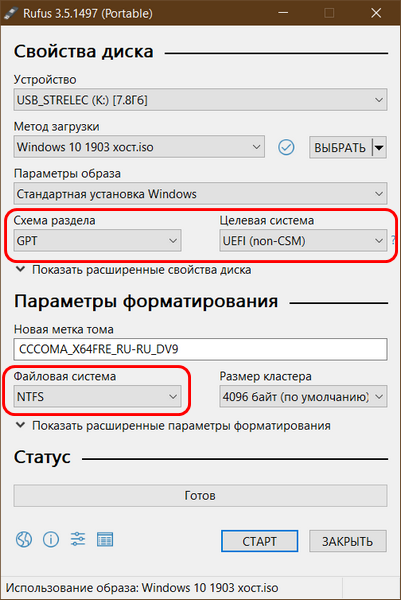Open the NTFS file system dropdown
The width and height of the screenshot is (401, 600).
point(98,396)
